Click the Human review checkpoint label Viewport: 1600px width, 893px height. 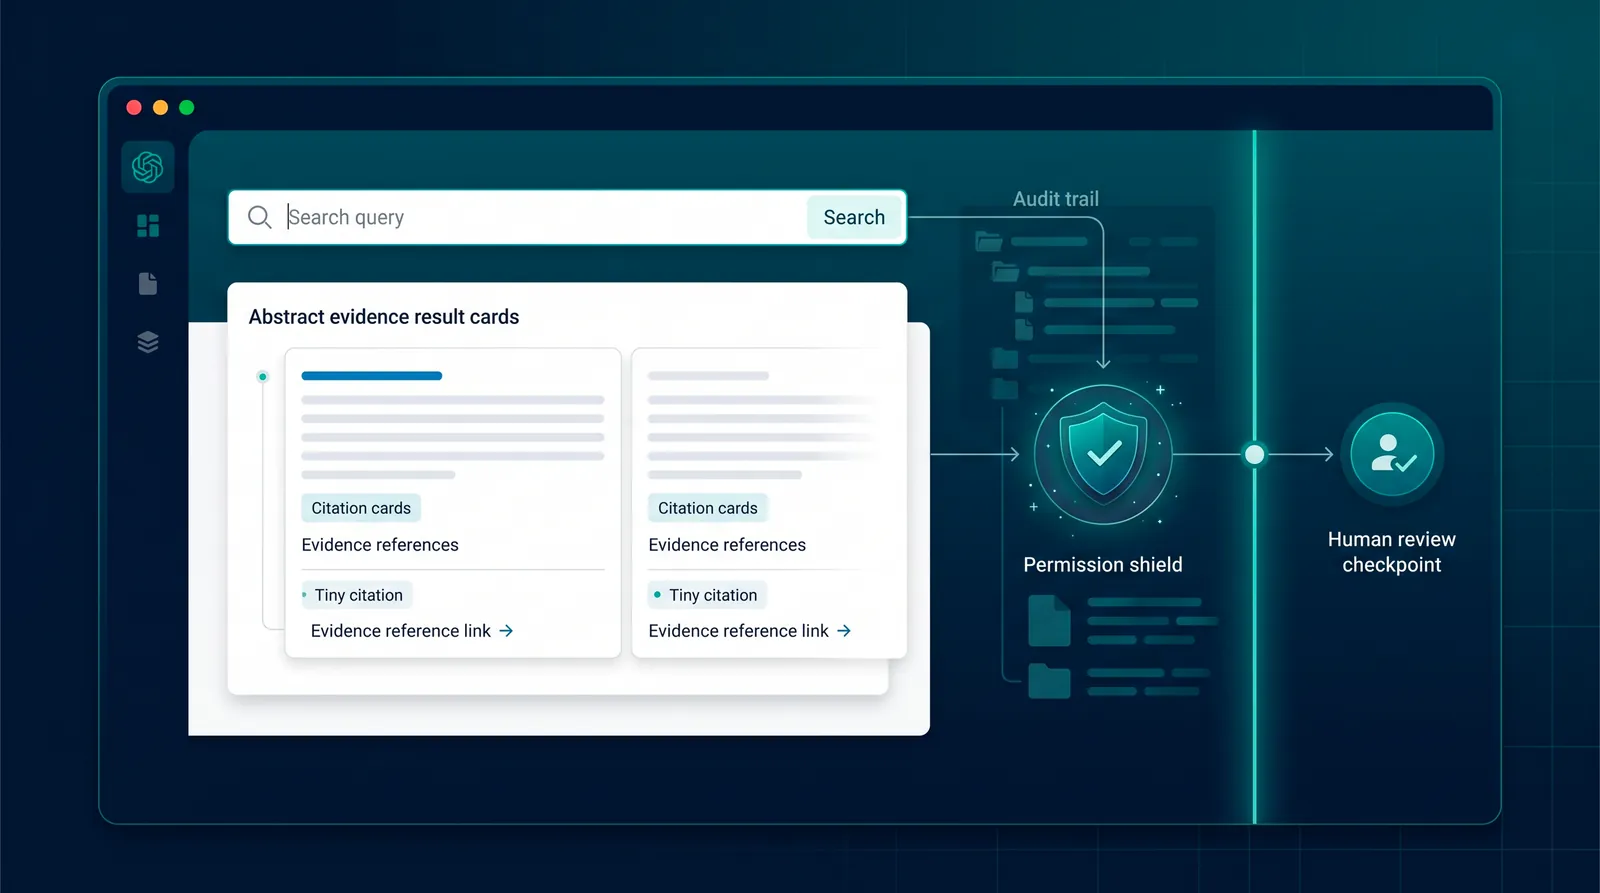tap(1392, 552)
